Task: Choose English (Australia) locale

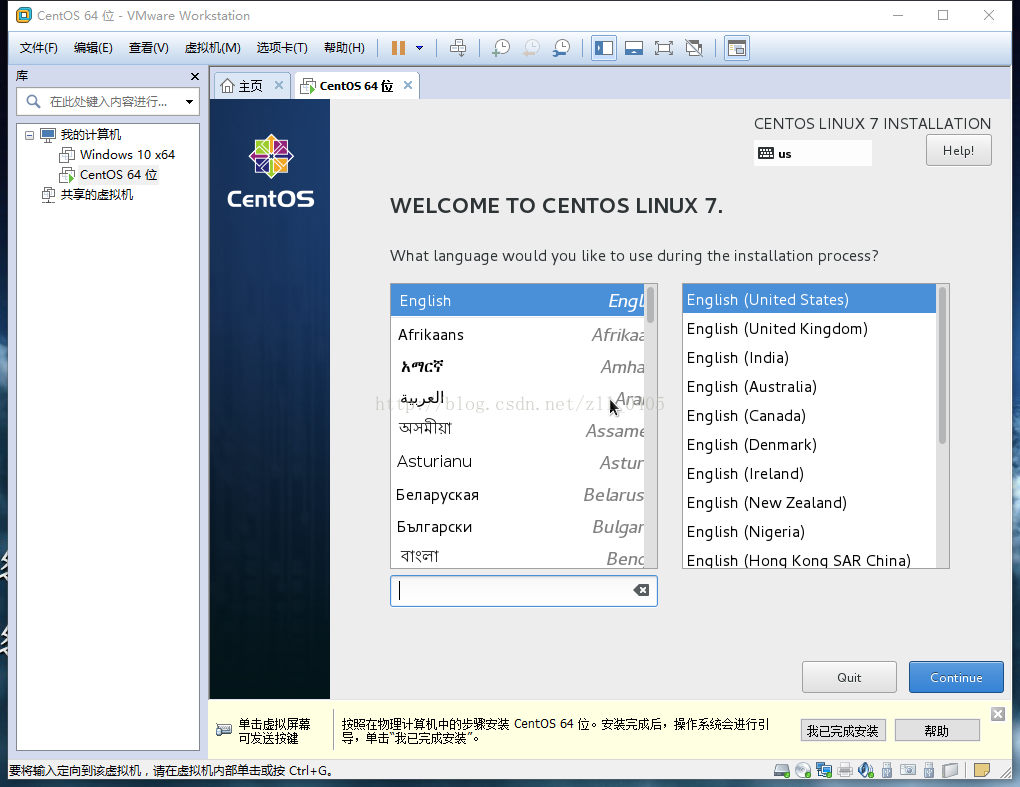Action: [x=809, y=386]
